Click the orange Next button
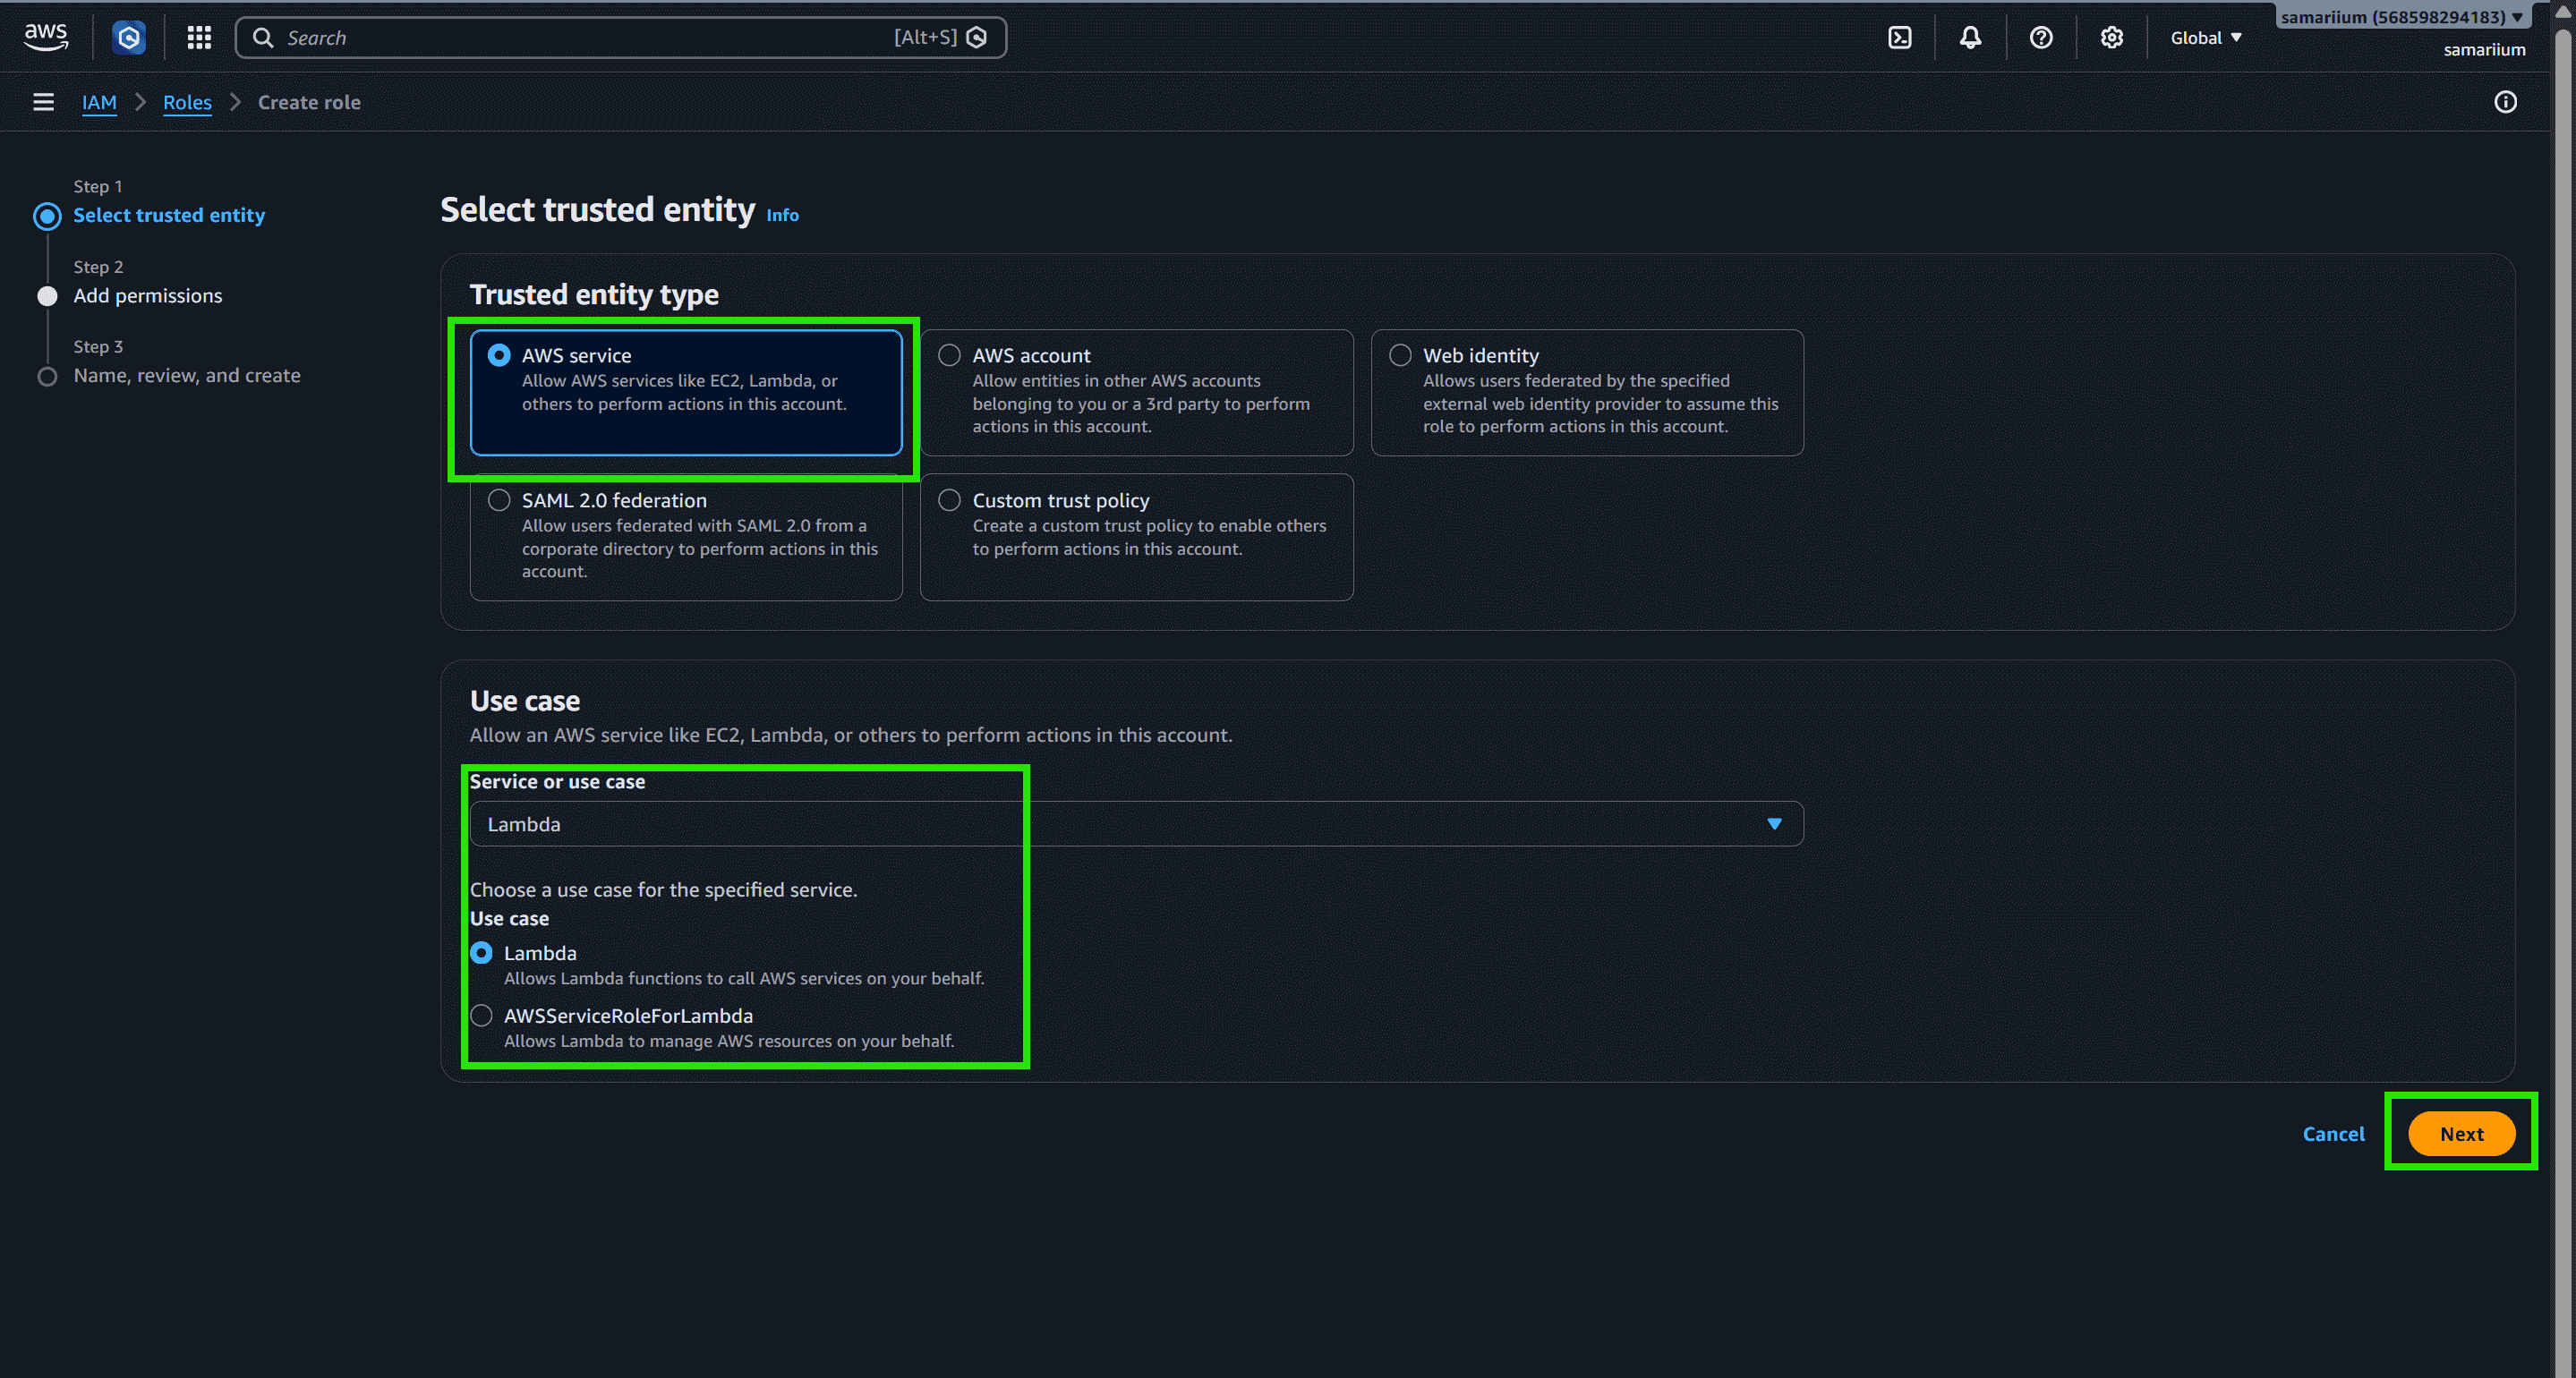 [2461, 1134]
